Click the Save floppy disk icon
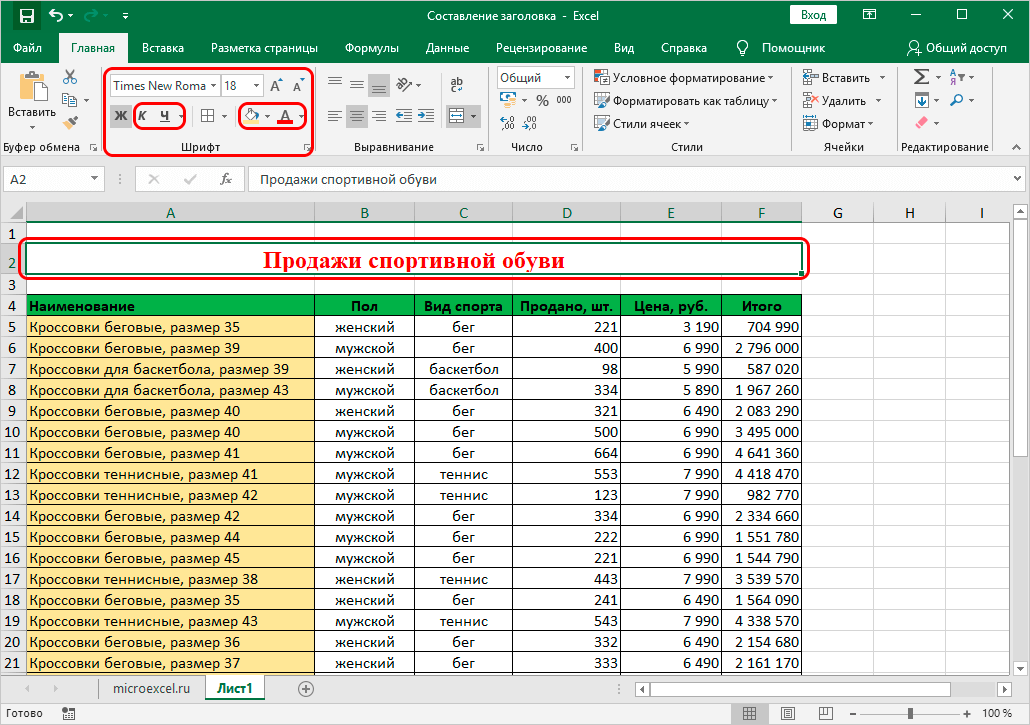 tap(26, 16)
